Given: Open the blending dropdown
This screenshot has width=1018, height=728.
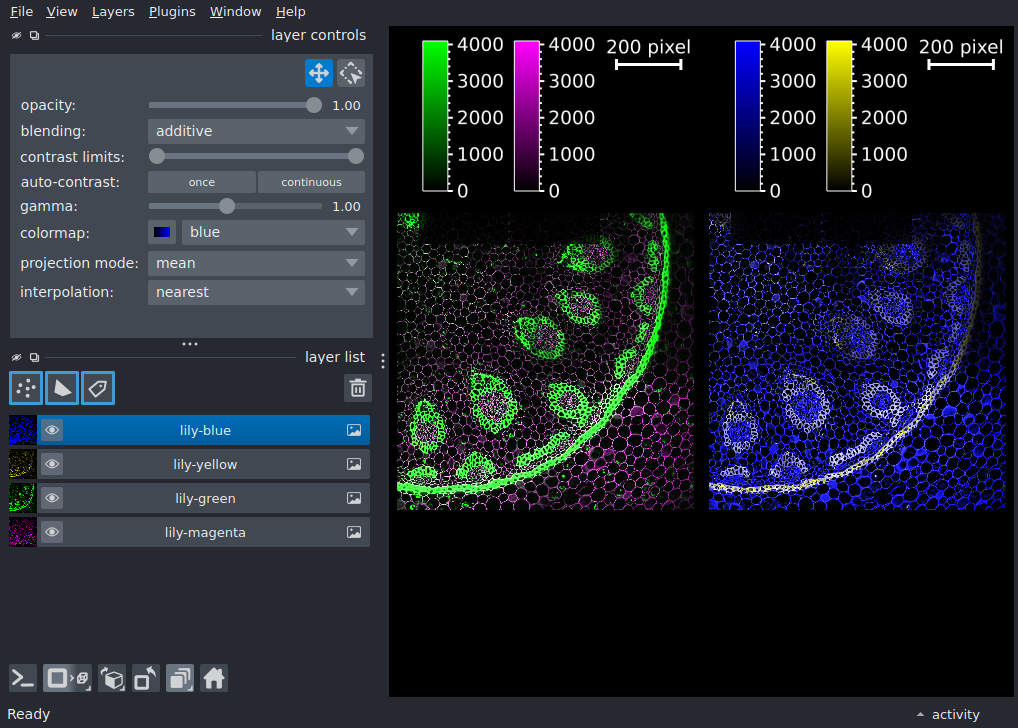Looking at the screenshot, I should pos(256,131).
